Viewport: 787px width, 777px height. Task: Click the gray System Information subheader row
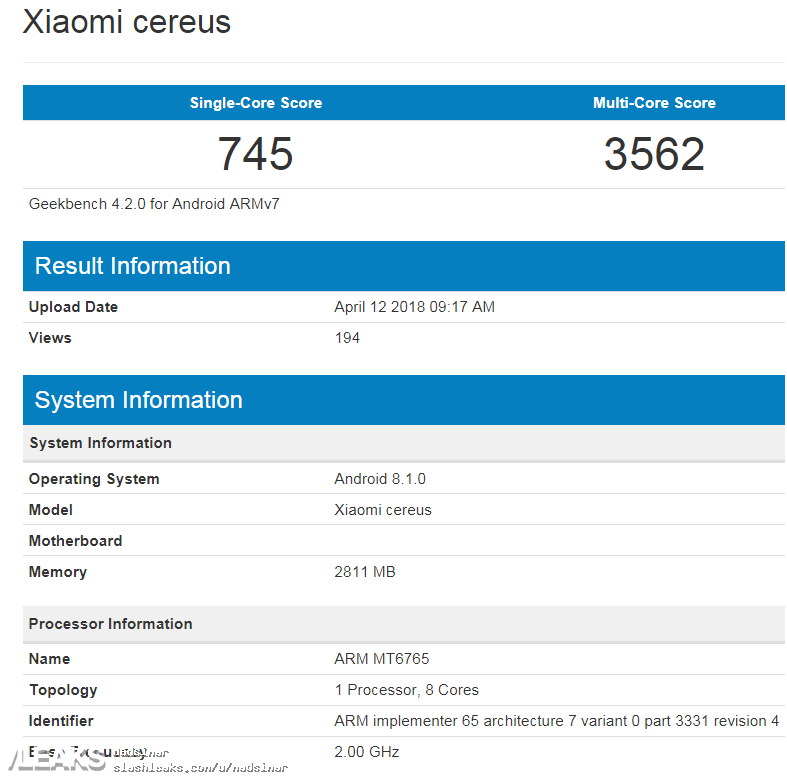click(x=404, y=443)
